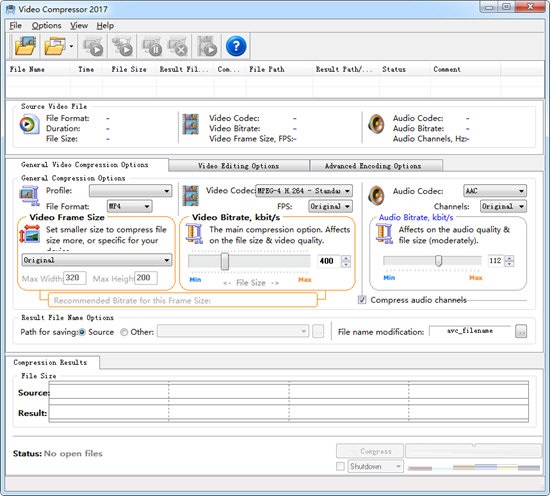Click video bitrate spinner arrows

click(346, 261)
